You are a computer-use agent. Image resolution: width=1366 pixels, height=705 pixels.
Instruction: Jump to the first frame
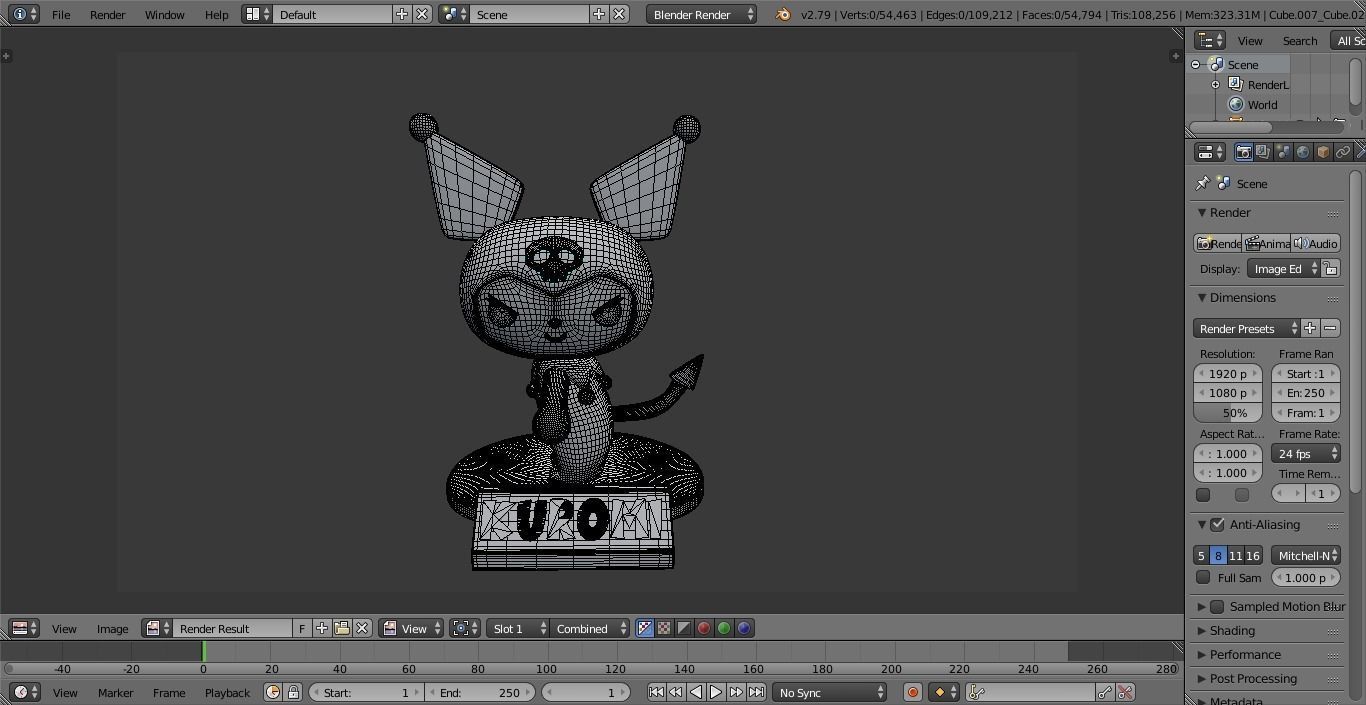point(656,692)
